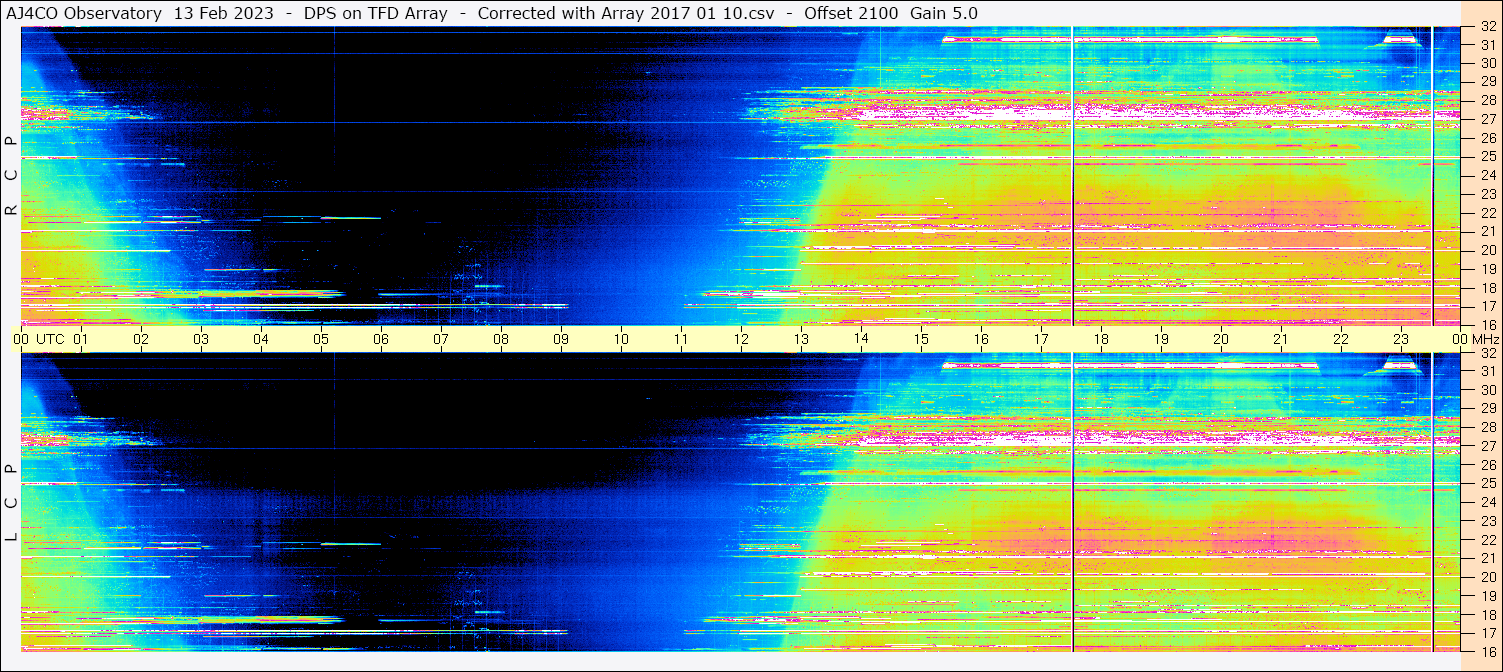Click the 20 MHz label in upper RCP panel
The image size is (1503, 672).
(1487, 250)
